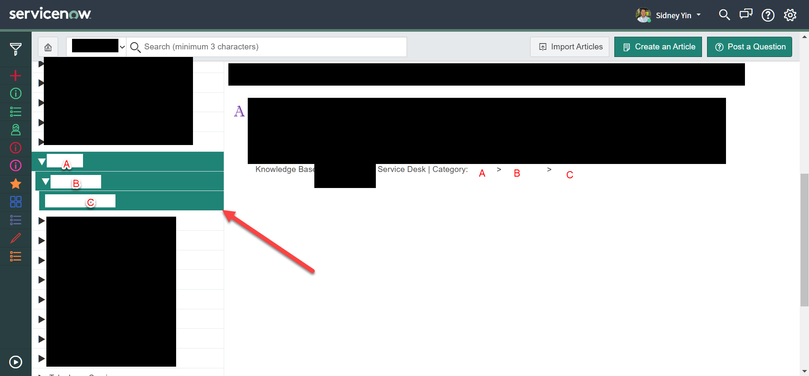Click the circular play button in sidebar
This screenshot has width=809, height=376.
(x=15, y=362)
